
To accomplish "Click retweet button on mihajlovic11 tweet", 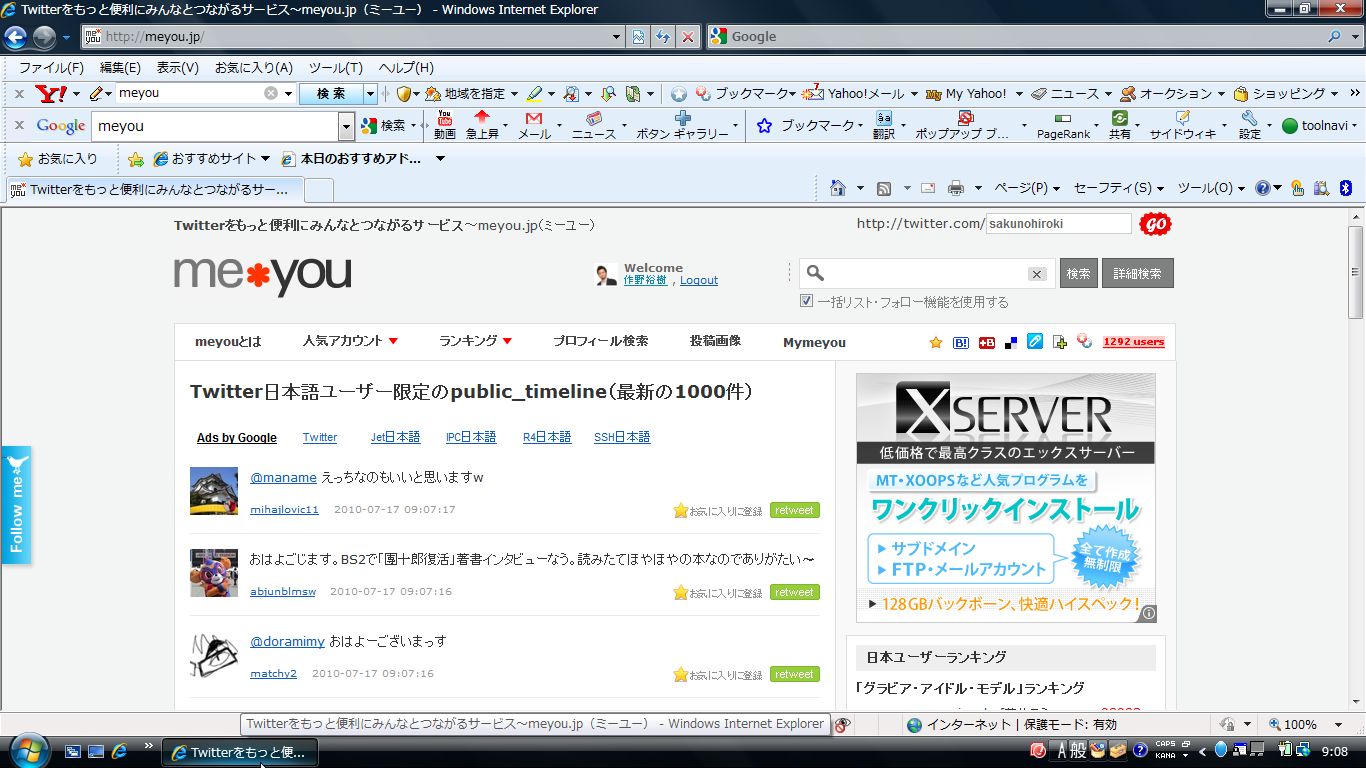I will pos(794,510).
